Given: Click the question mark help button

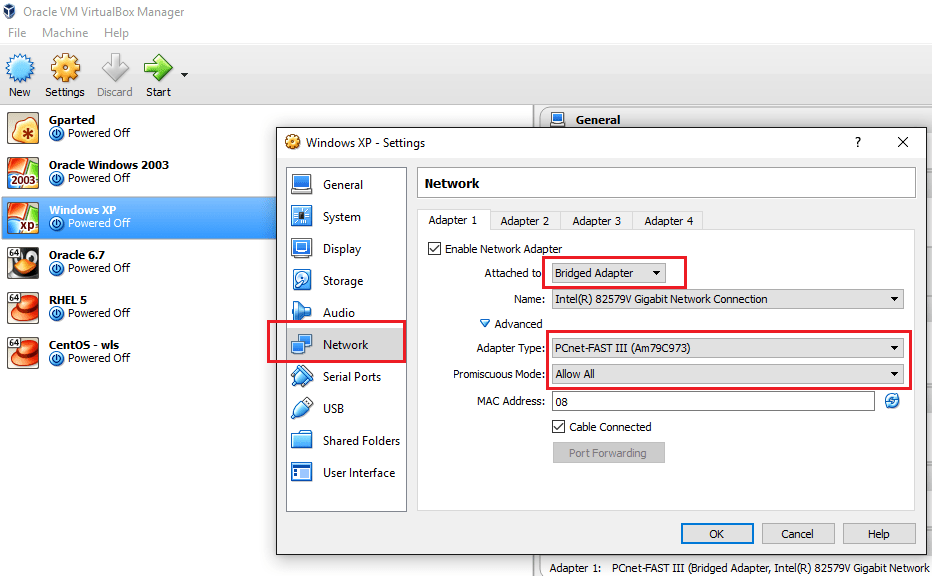Looking at the screenshot, I should (858, 142).
